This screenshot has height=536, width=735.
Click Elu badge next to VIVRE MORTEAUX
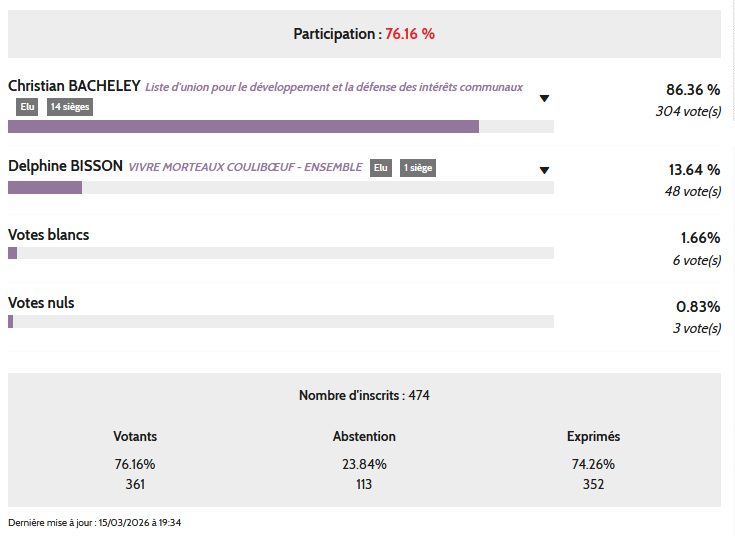[381, 168]
